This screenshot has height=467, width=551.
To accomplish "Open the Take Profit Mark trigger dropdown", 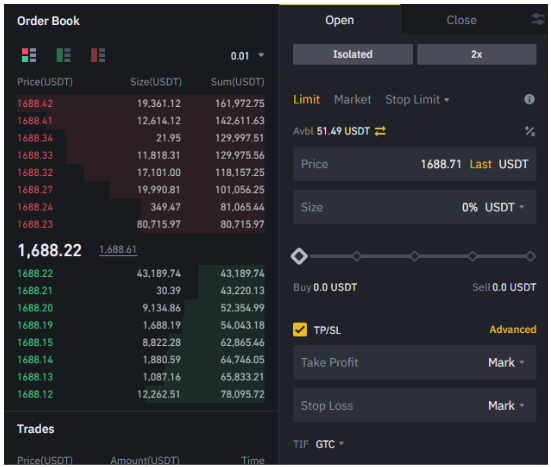I will pyautogui.click(x=506, y=363).
